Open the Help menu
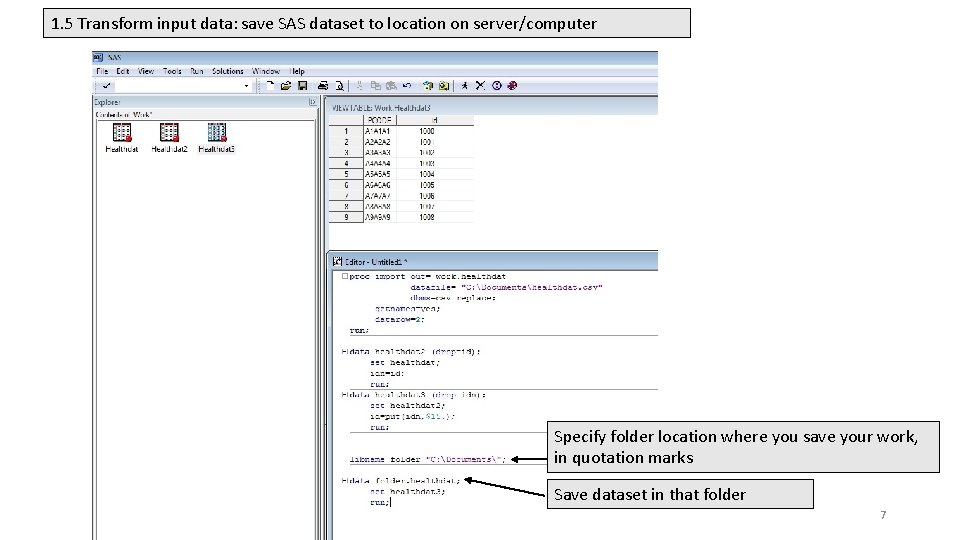Viewport: 960px width, 540px height. point(297,71)
